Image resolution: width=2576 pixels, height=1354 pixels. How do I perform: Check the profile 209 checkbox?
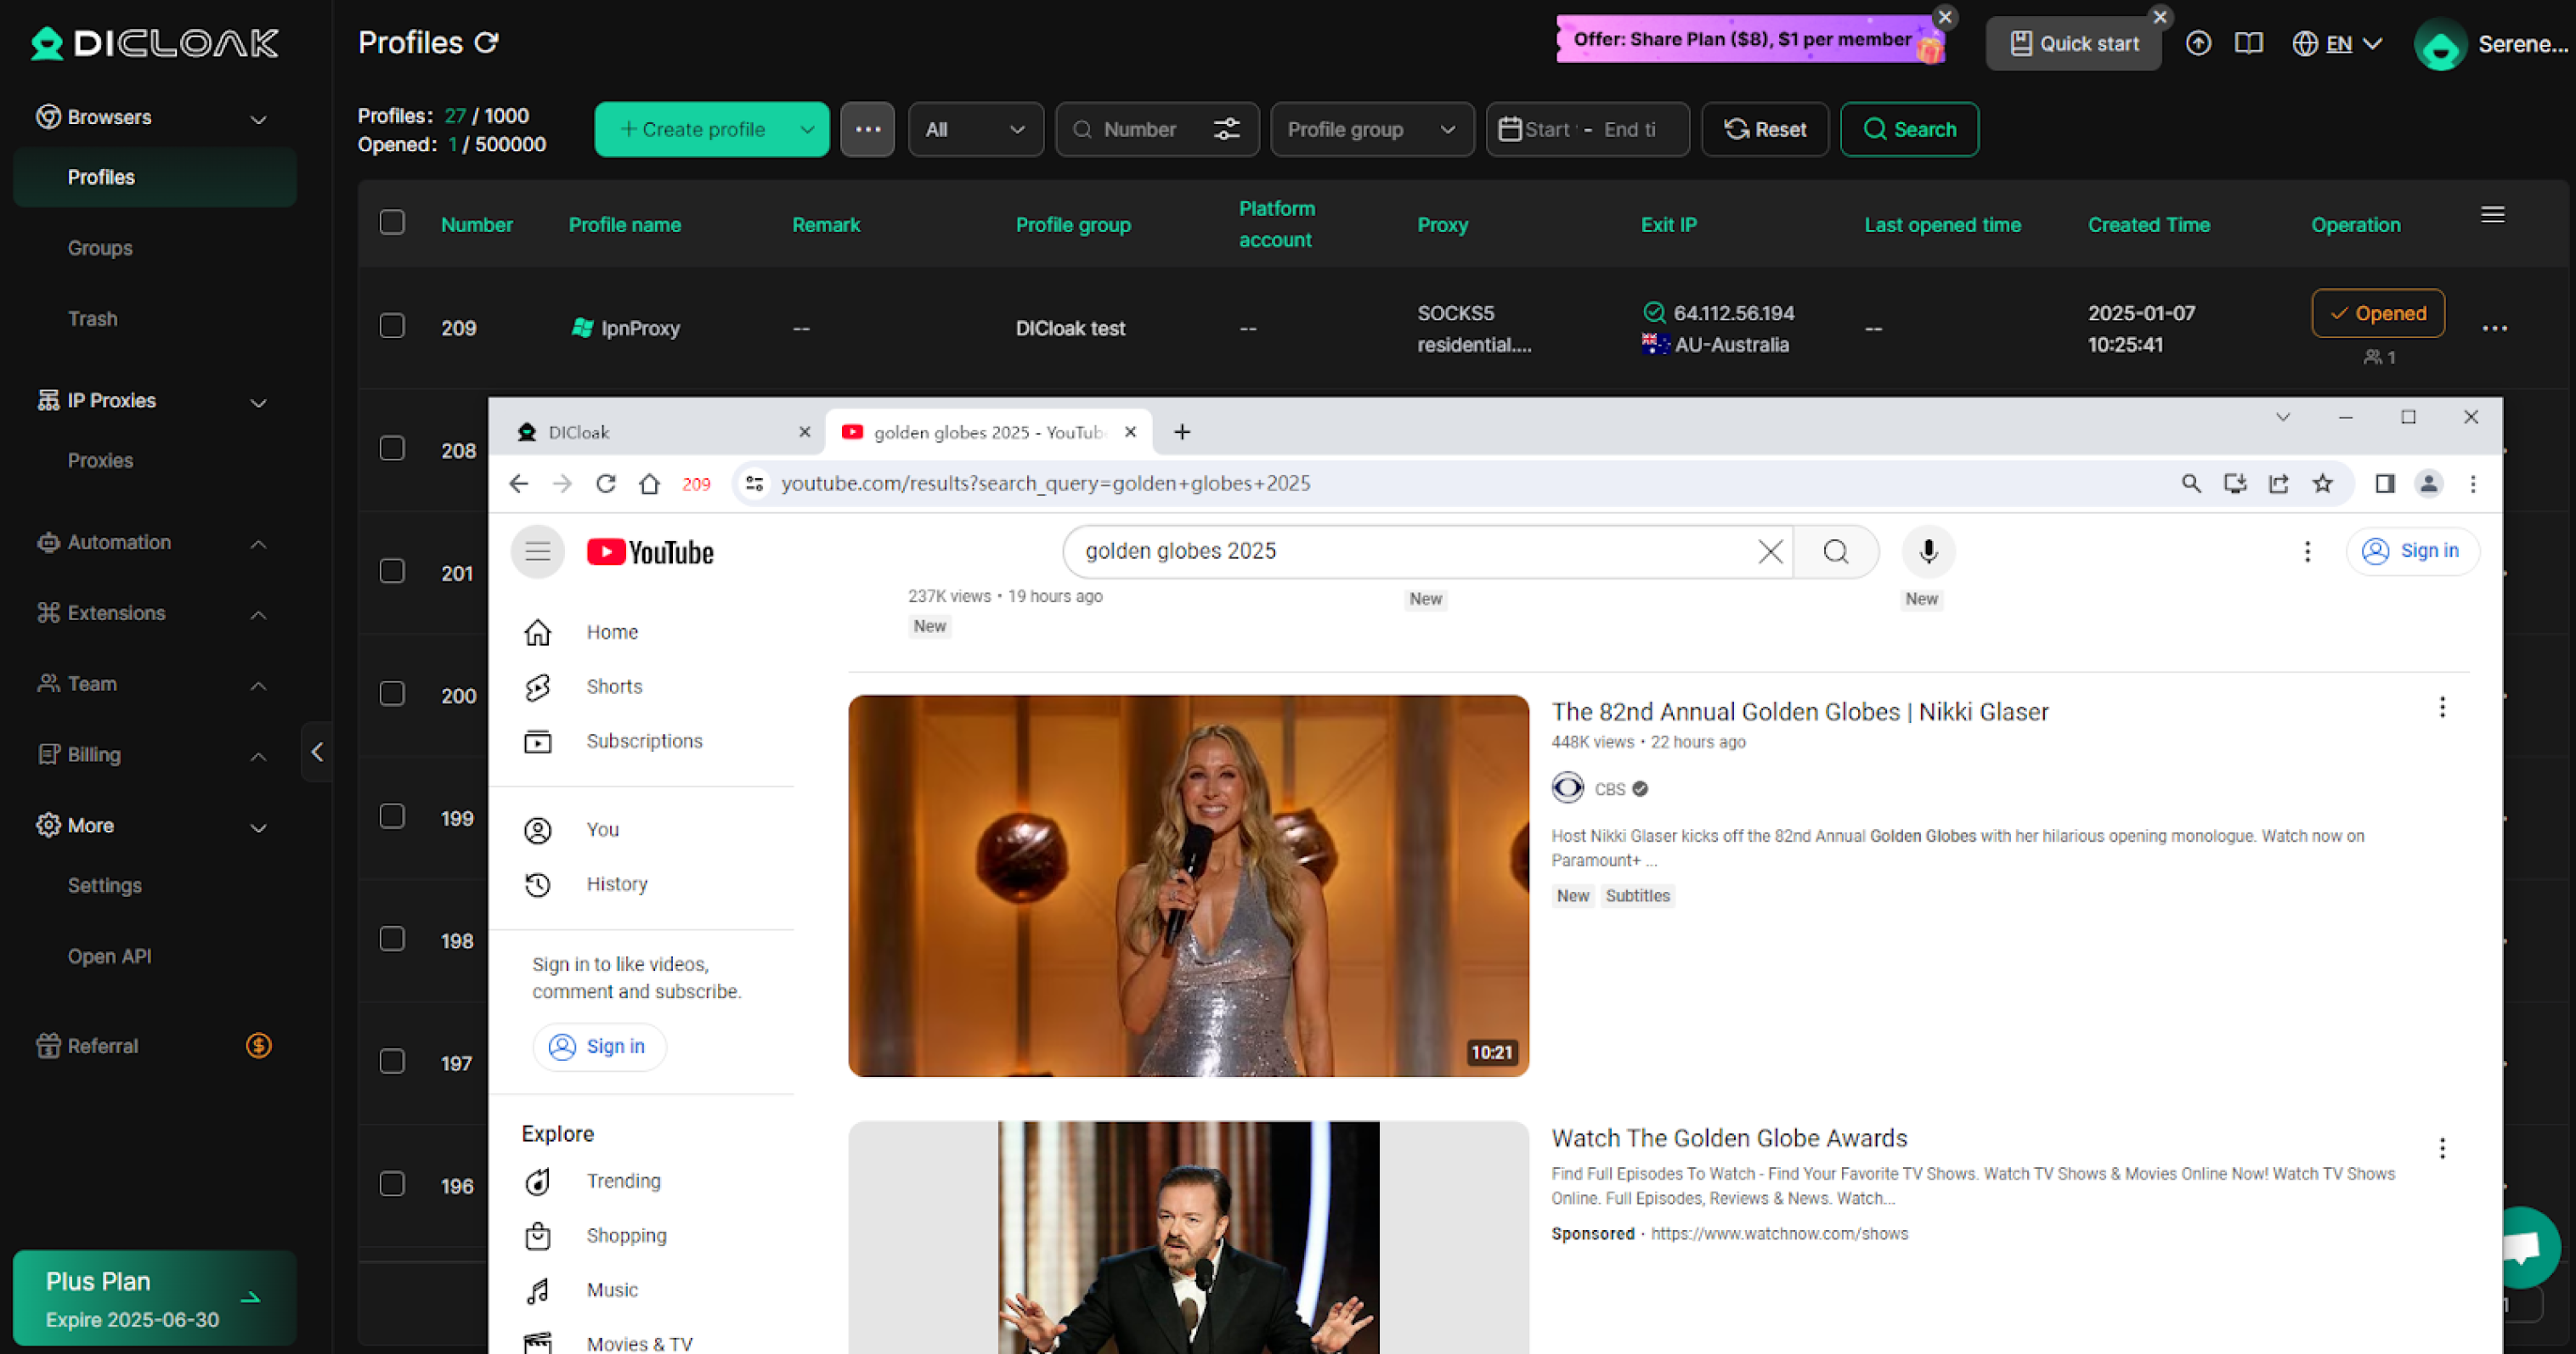[392, 326]
